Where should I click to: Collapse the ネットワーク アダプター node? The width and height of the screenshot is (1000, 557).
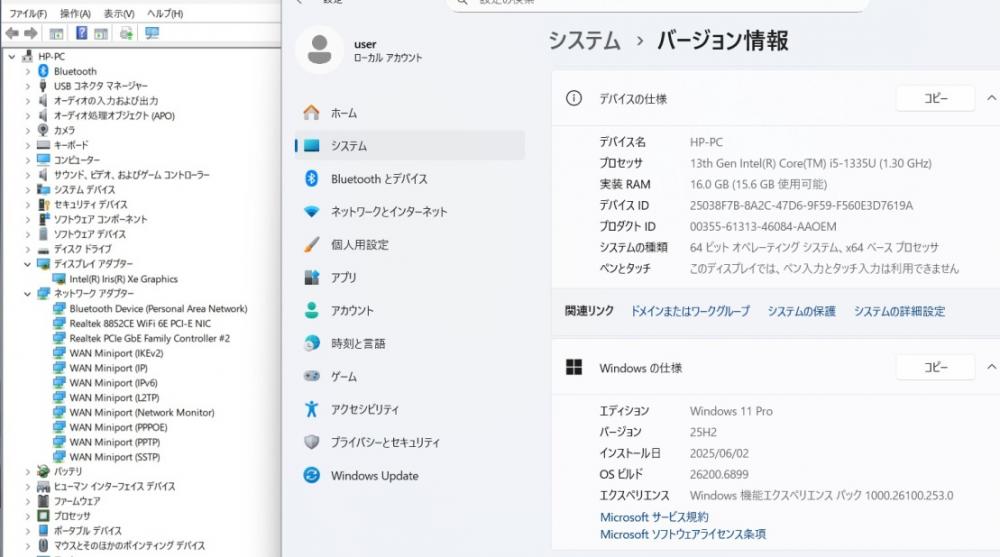pos(27,293)
